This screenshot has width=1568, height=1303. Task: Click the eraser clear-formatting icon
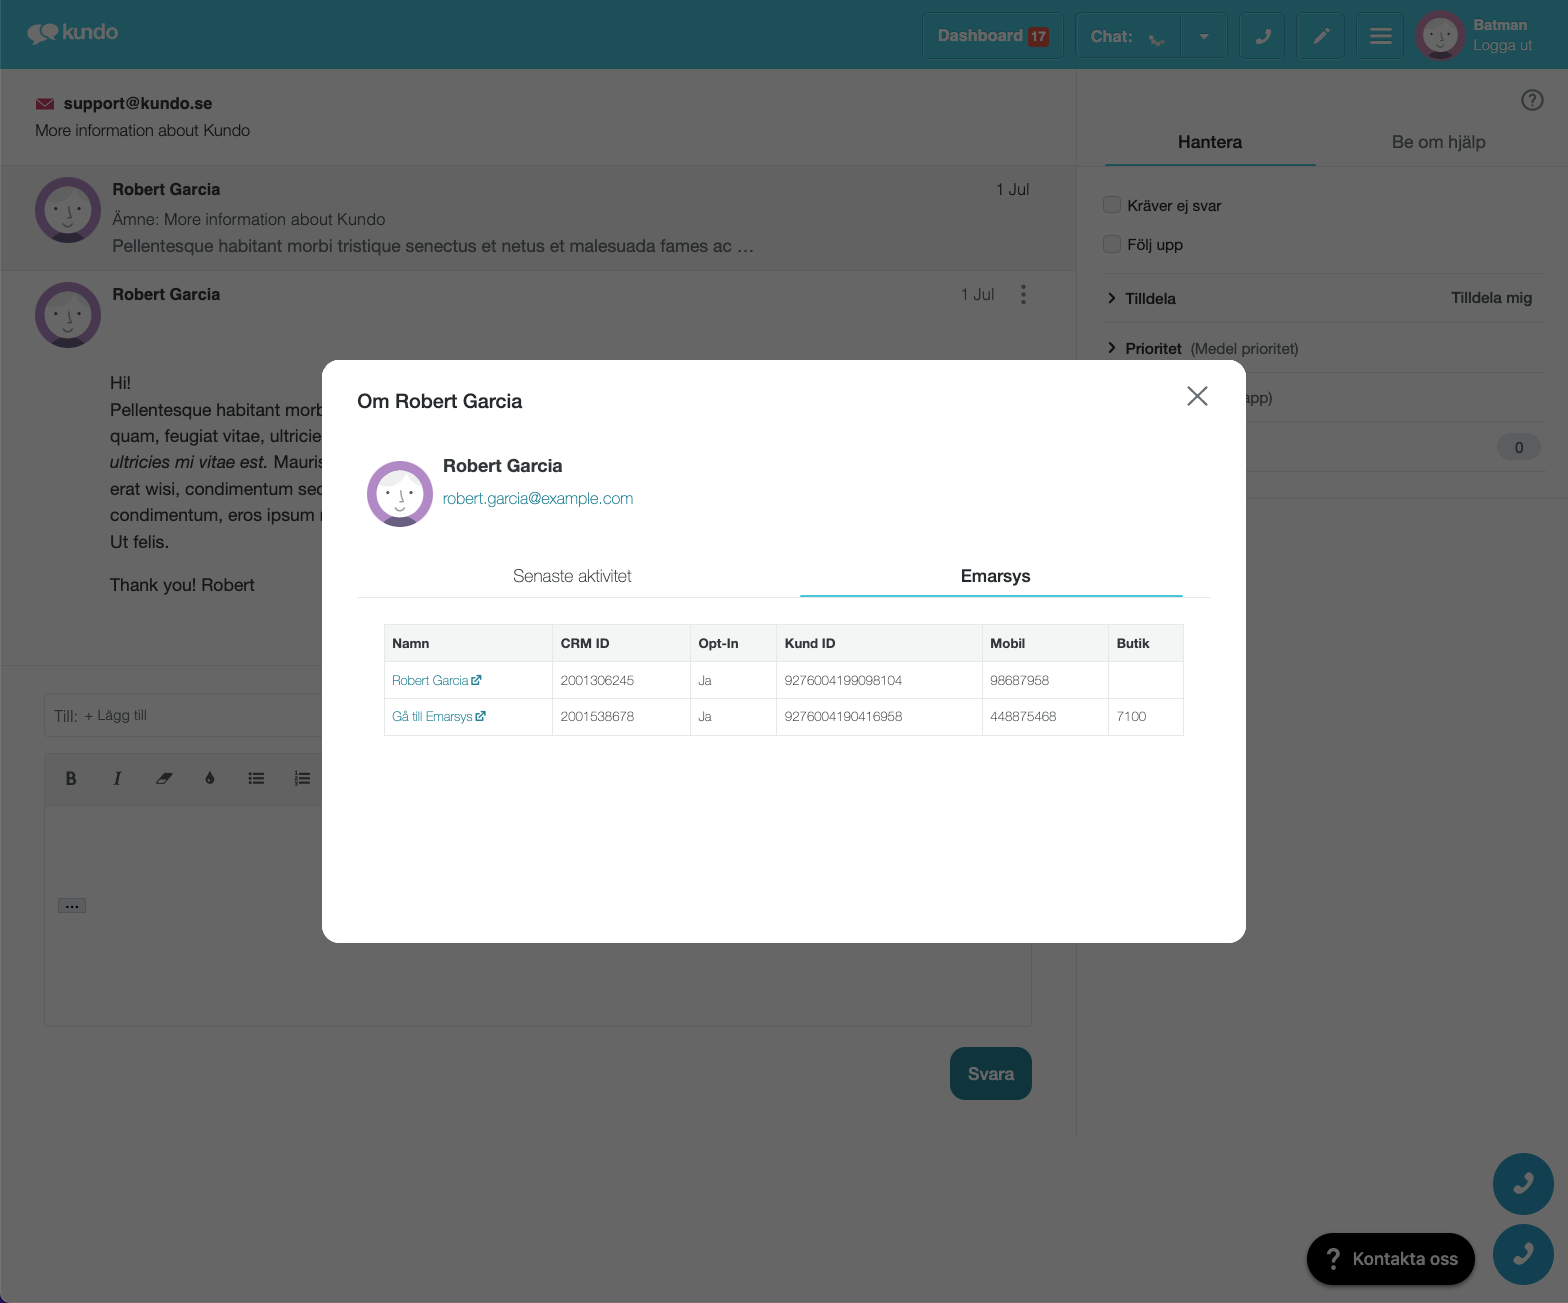(x=164, y=779)
